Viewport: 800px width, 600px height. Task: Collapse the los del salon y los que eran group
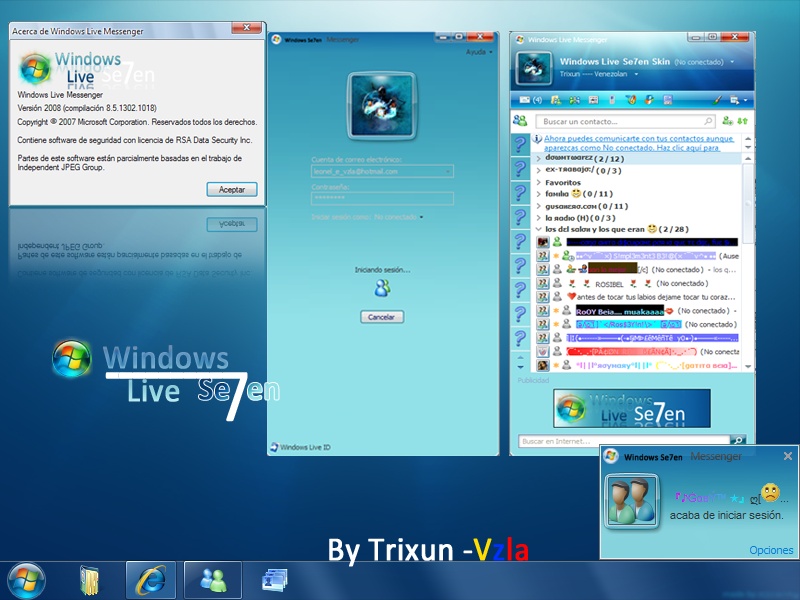(538, 230)
